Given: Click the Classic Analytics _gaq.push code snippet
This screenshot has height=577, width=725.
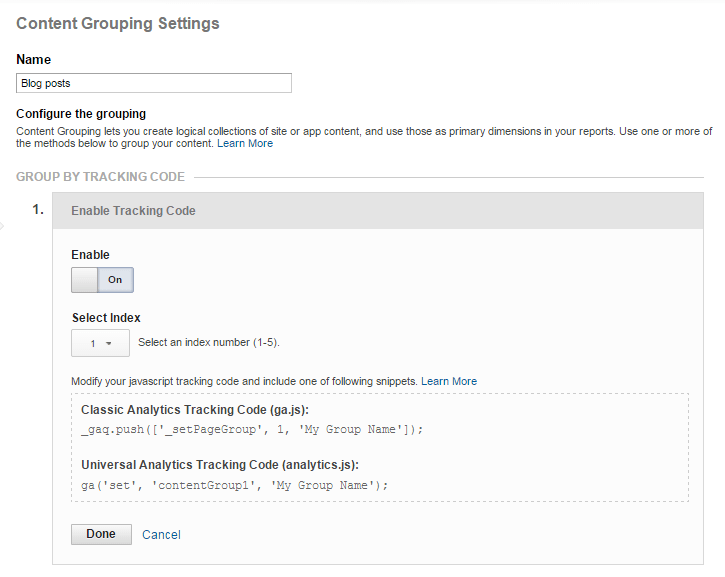Looking at the screenshot, I should (252, 430).
